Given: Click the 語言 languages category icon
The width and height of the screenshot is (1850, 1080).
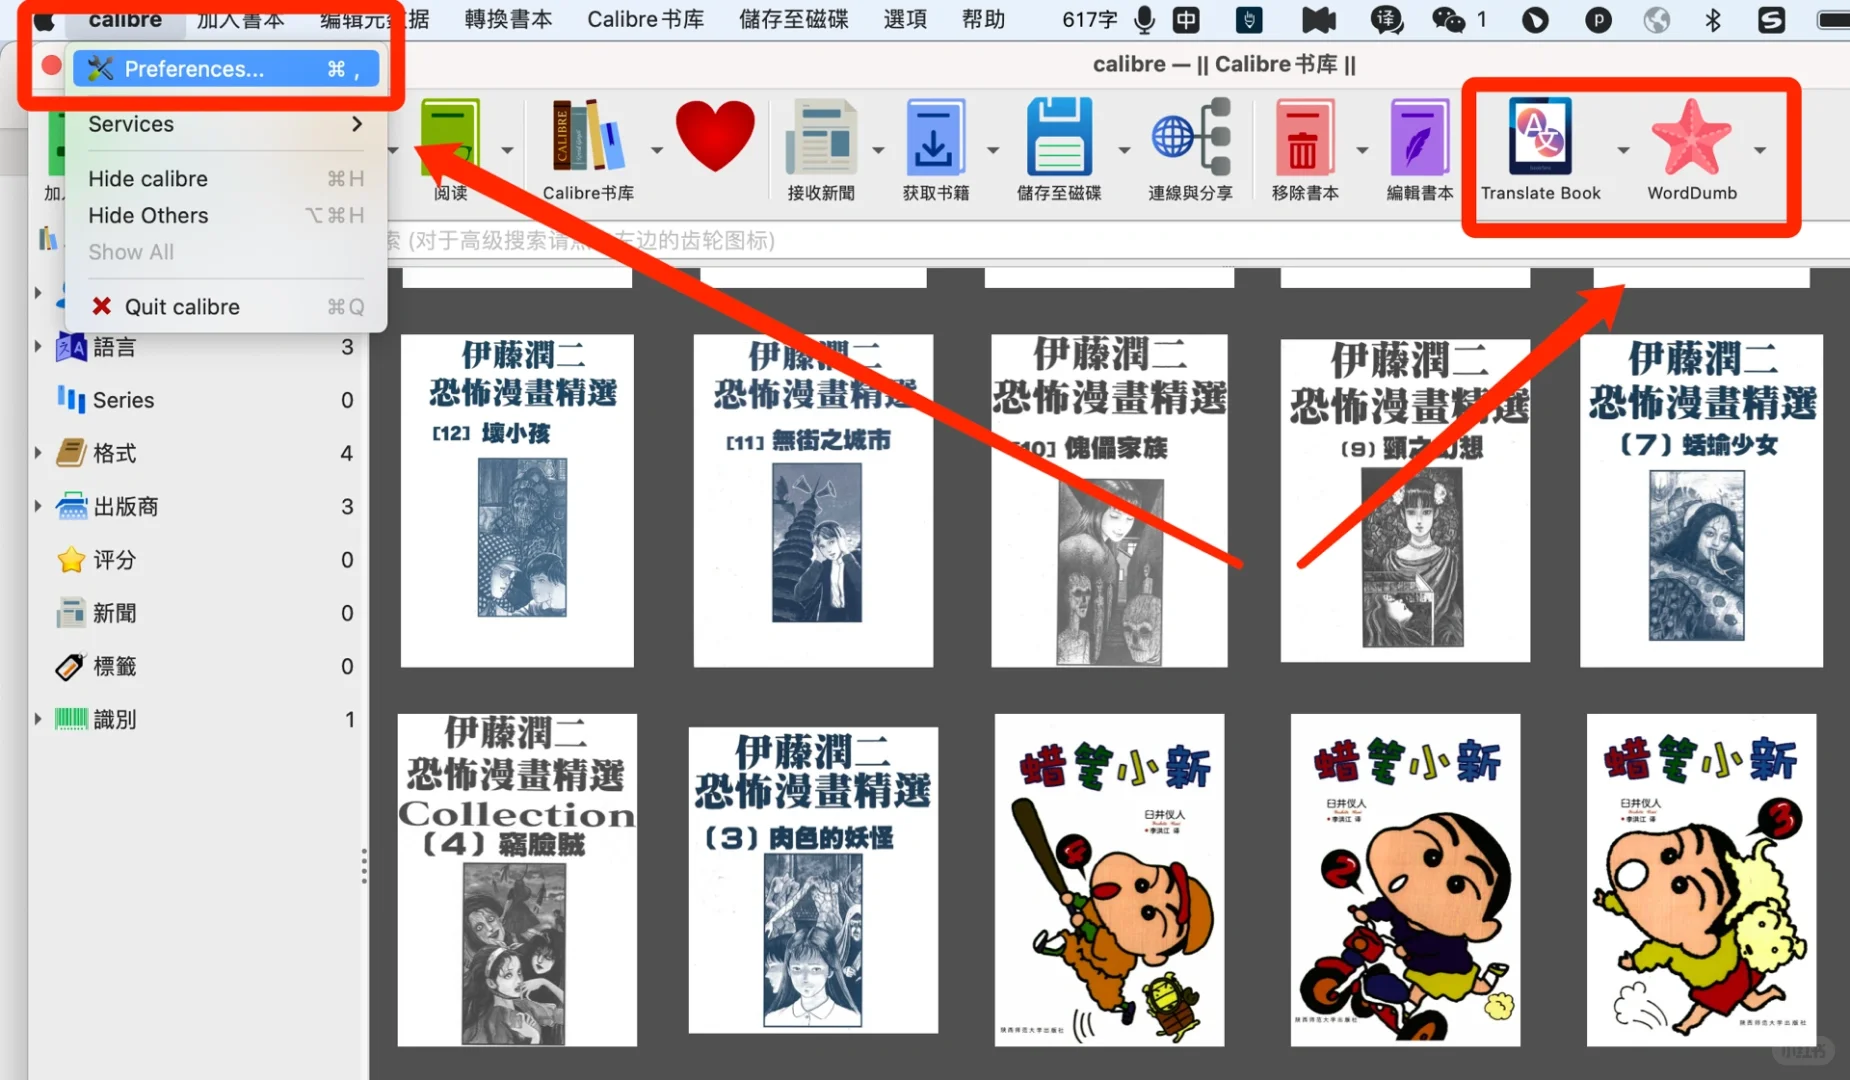Looking at the screenshot, I should click(x=71, y=347).
